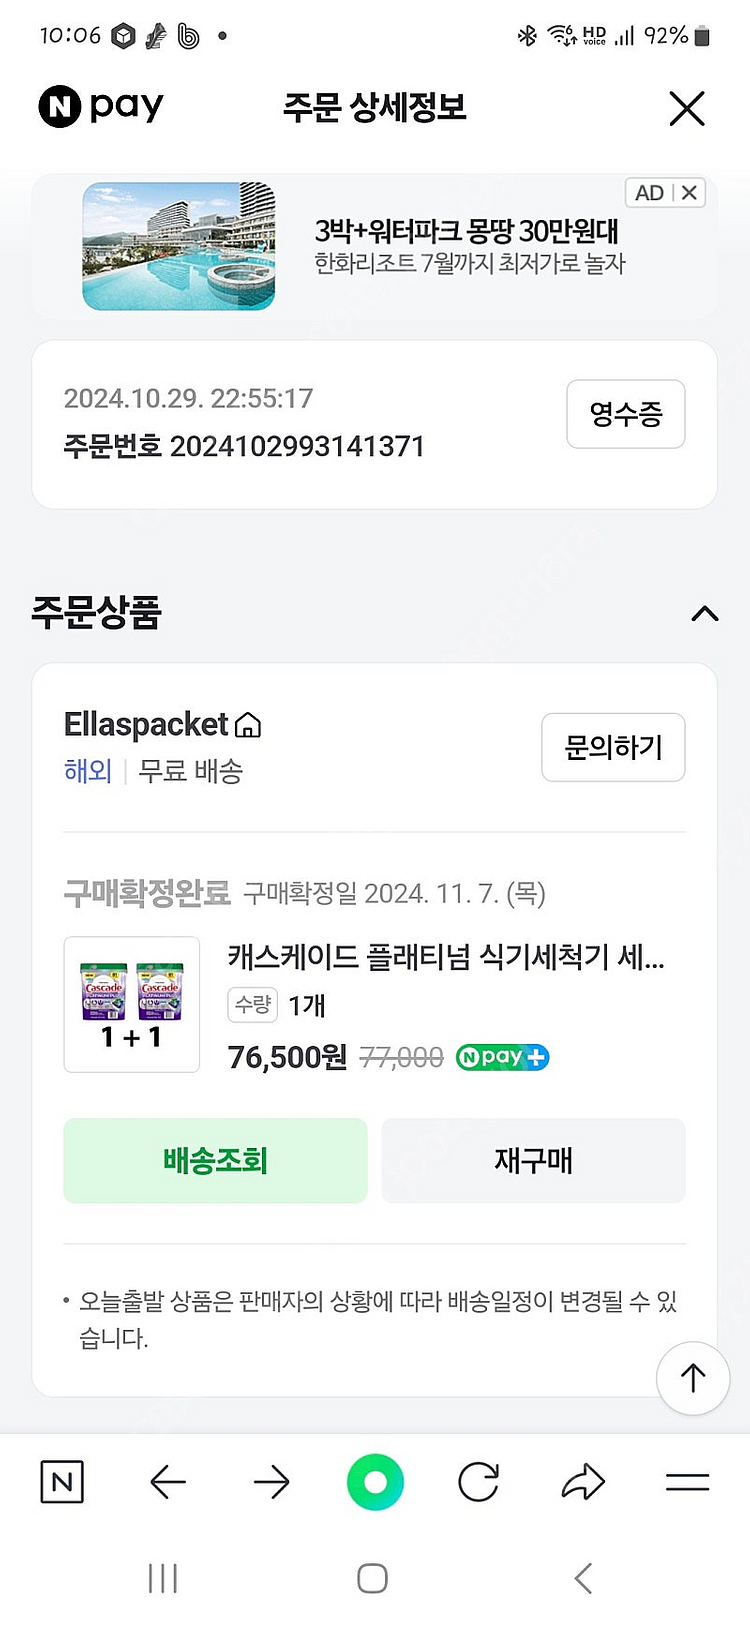Open Ellaspacket store home icon
Screen dimensions: 750x1625
248,725
